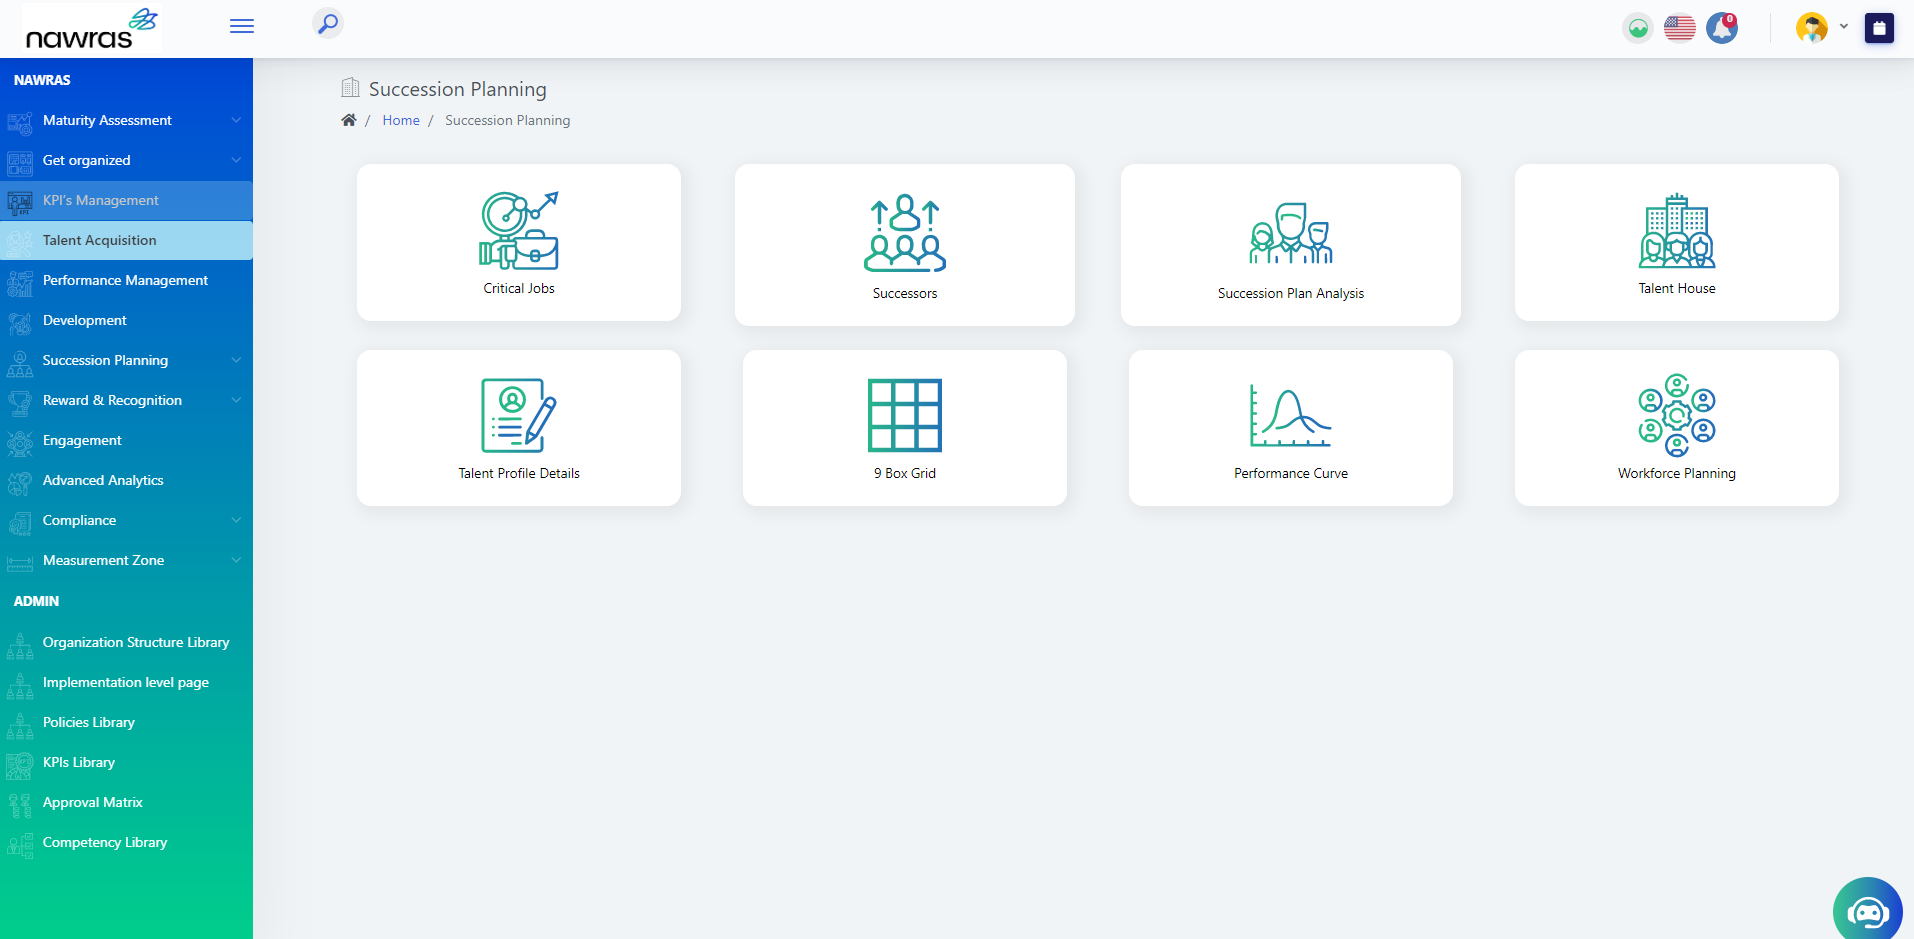Click the Home breadcrumb link
This screenshot has height=939, width=1914.
[401, 120]
